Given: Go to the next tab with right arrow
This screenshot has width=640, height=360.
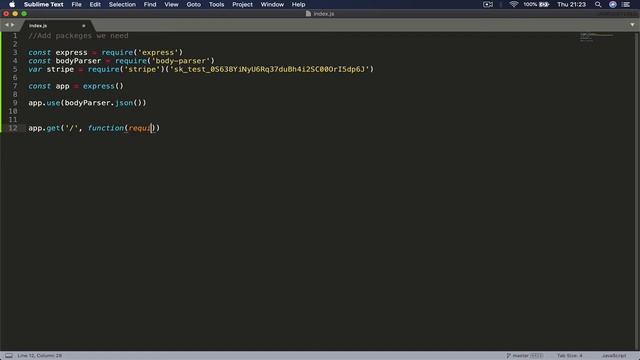Looking at the screenshot, I should (13, 25).
